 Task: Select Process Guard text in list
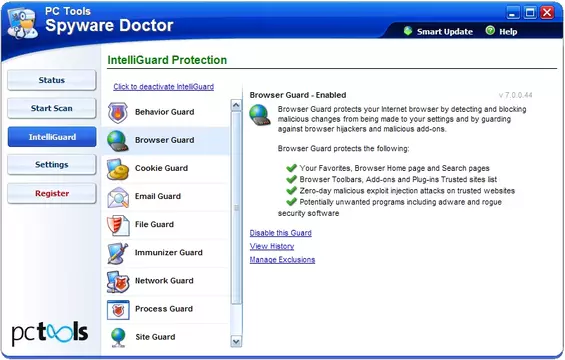[164, 309]
